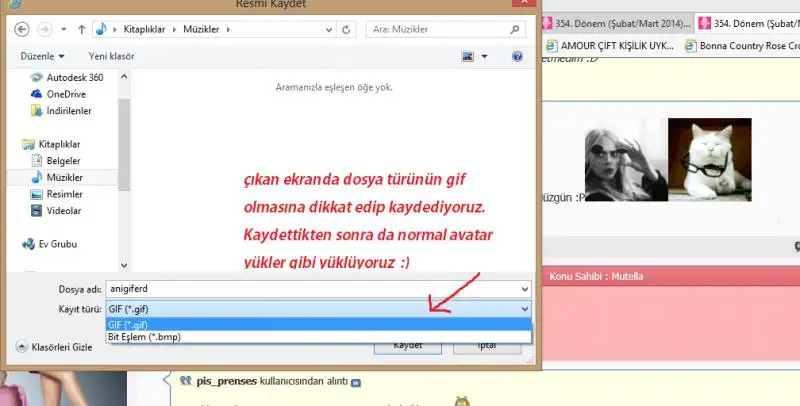Click the change view icon
This screenshot has height=406, width=800.
tap(468, 57)
